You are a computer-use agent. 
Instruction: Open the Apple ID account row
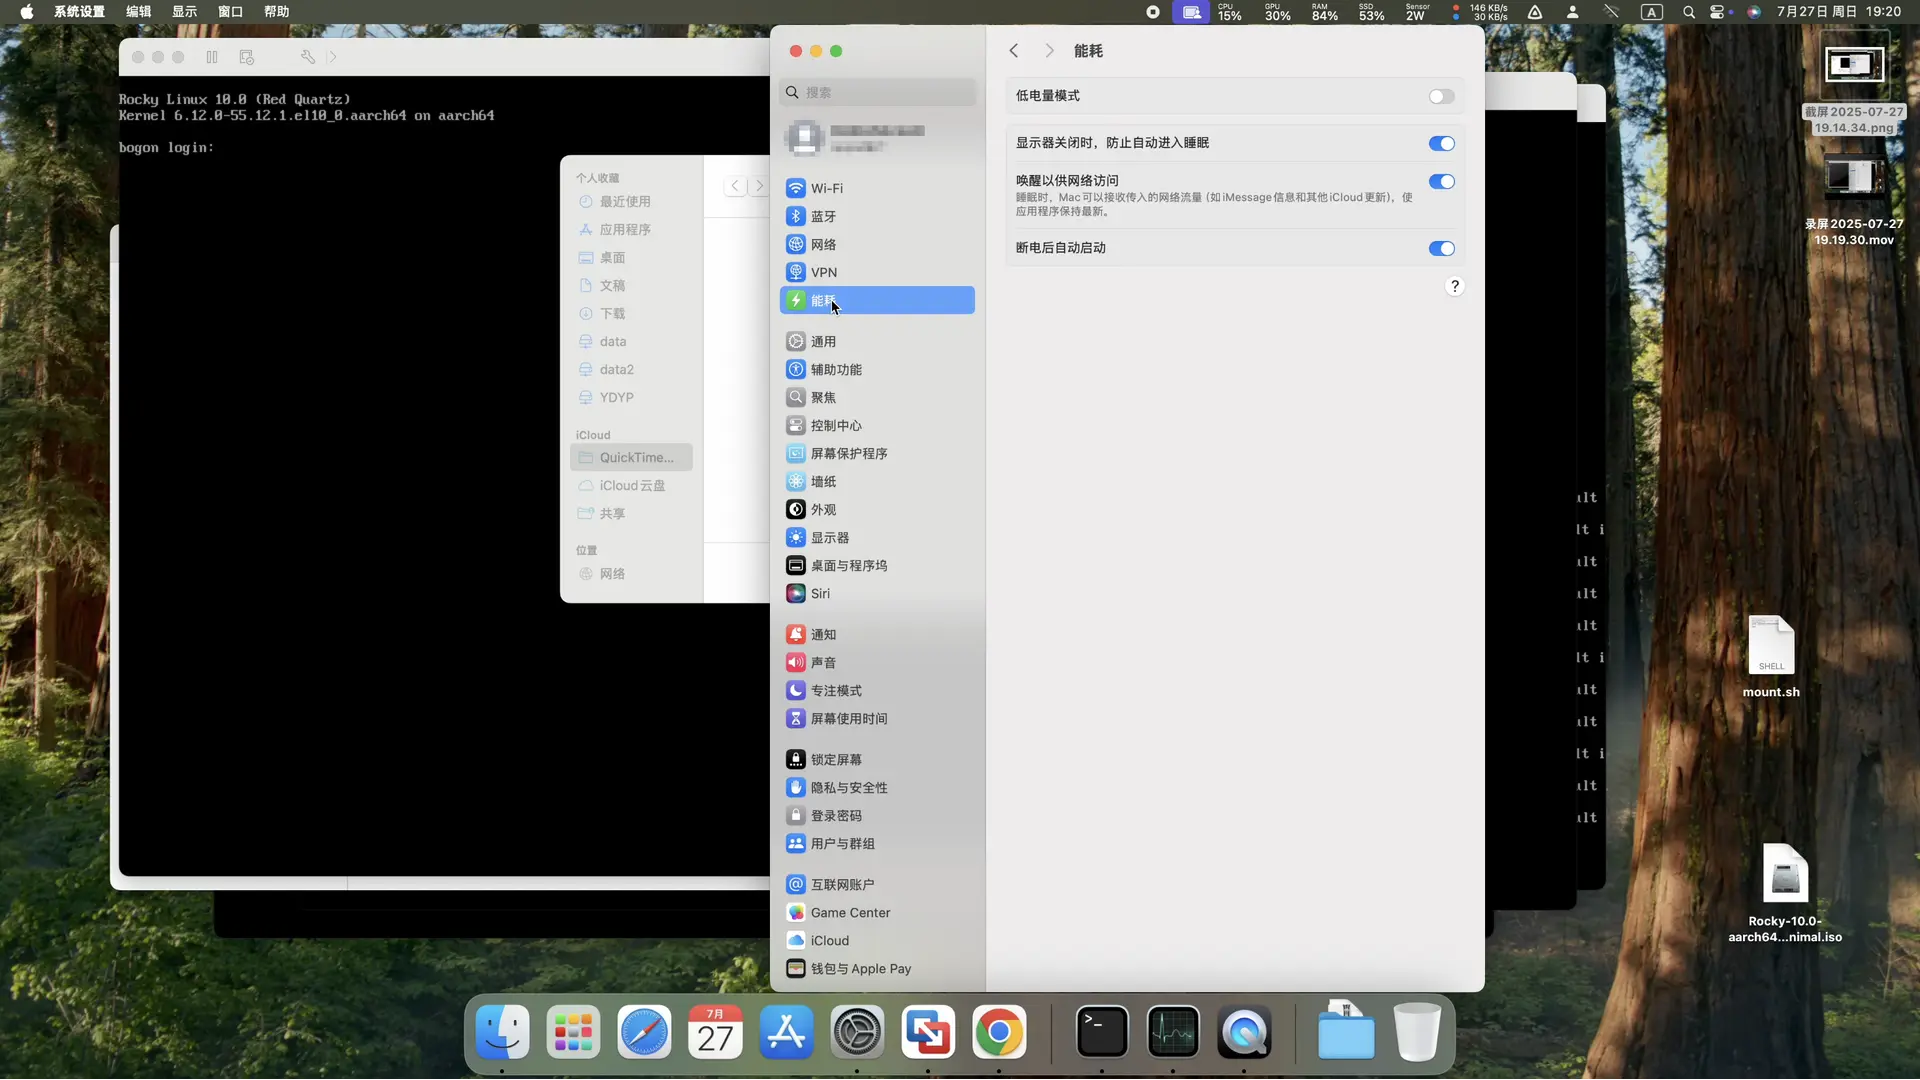pyautogui.click(x=877, y=137)
